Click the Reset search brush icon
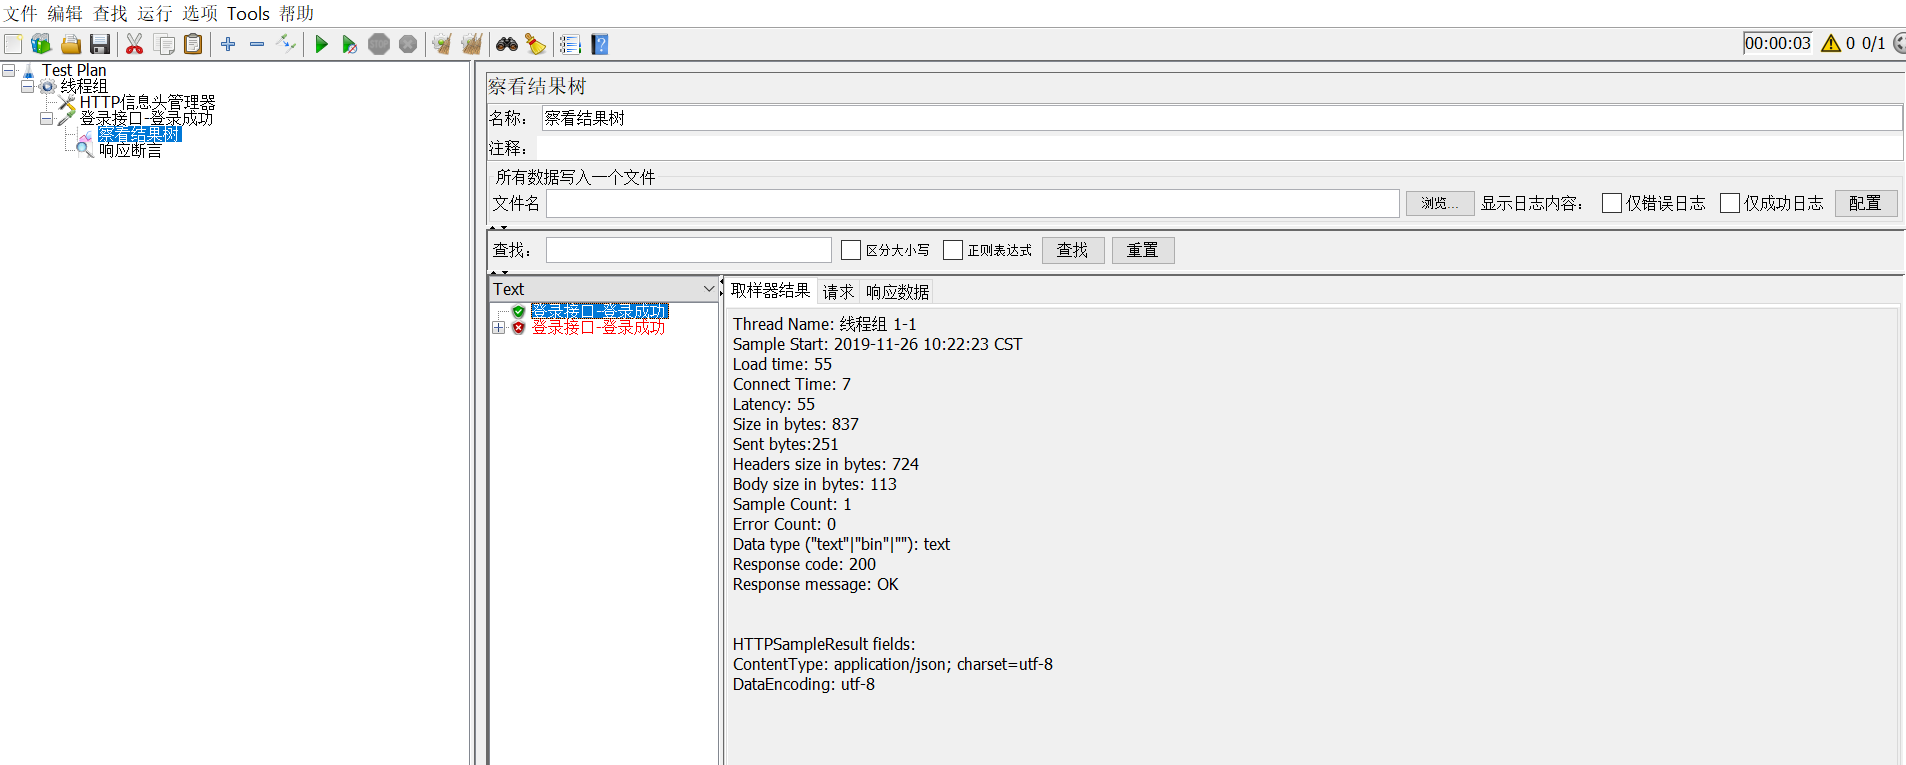 point(536,44)
